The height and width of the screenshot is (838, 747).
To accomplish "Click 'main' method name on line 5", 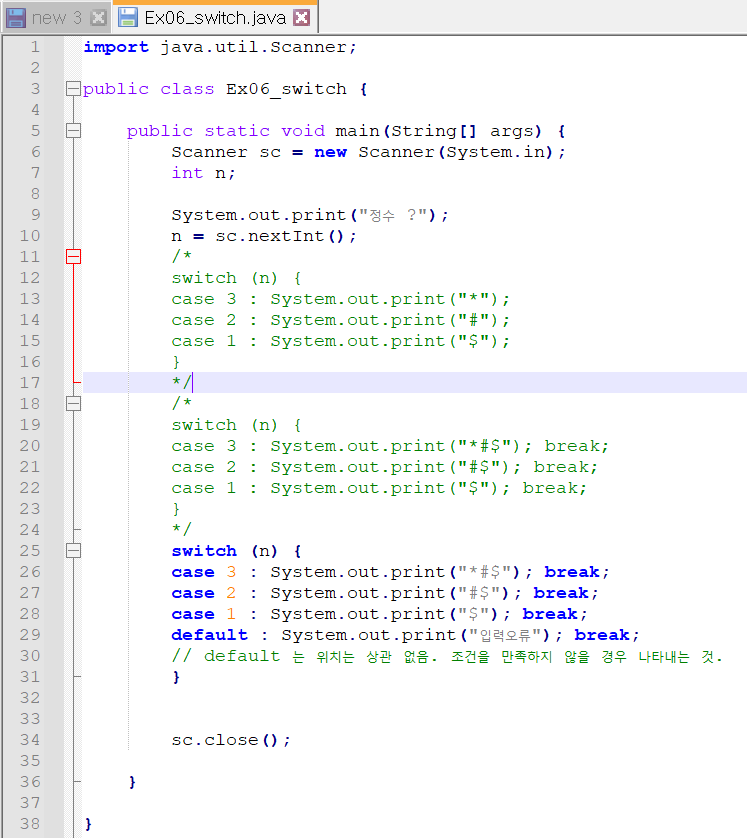I will [356, 131].
